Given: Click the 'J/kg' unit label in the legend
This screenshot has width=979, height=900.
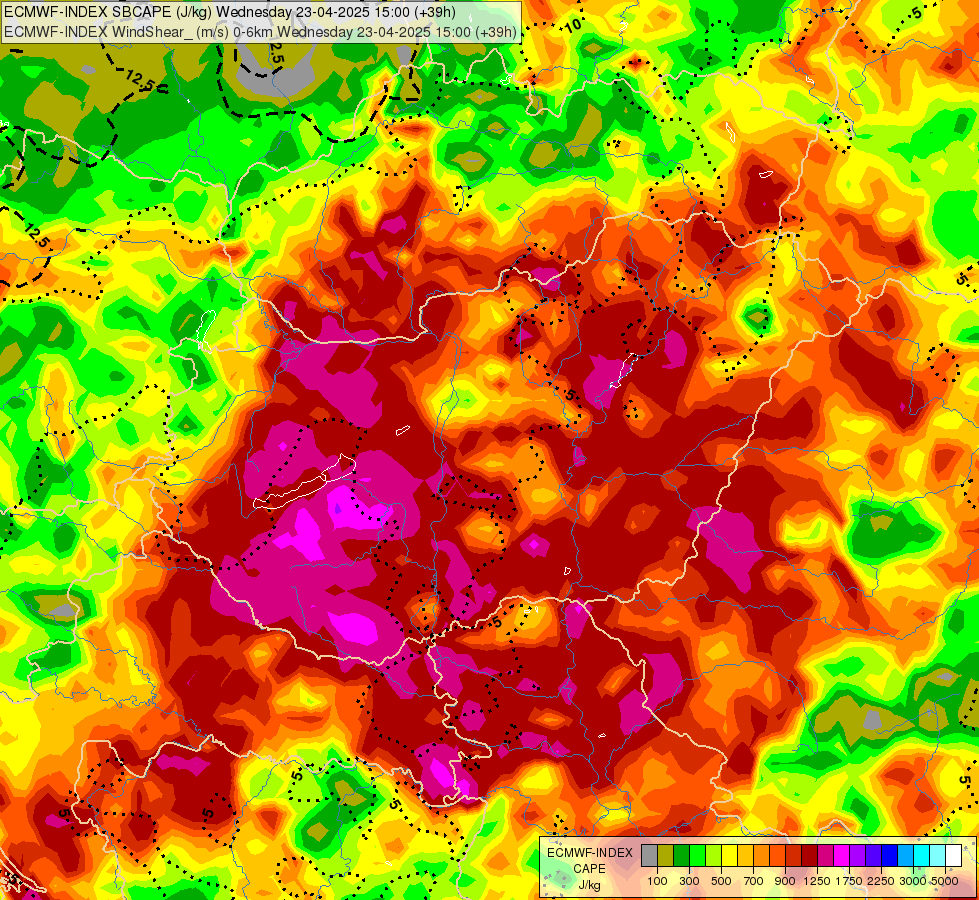Looking at the screenshot, I should (x=589, y=885).
